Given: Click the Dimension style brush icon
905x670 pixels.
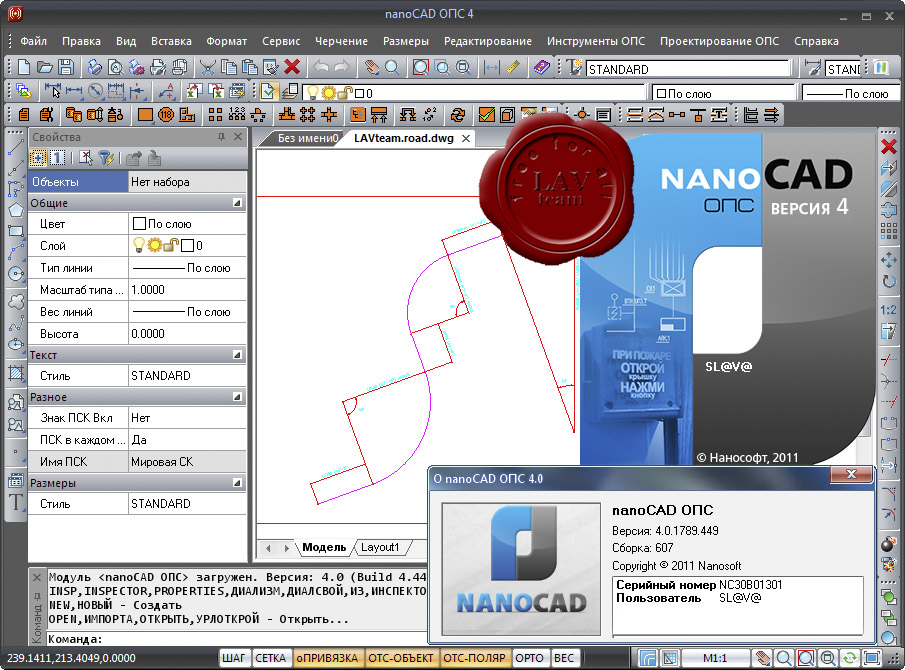Looking at the screenshot, I should click(813, 68).
